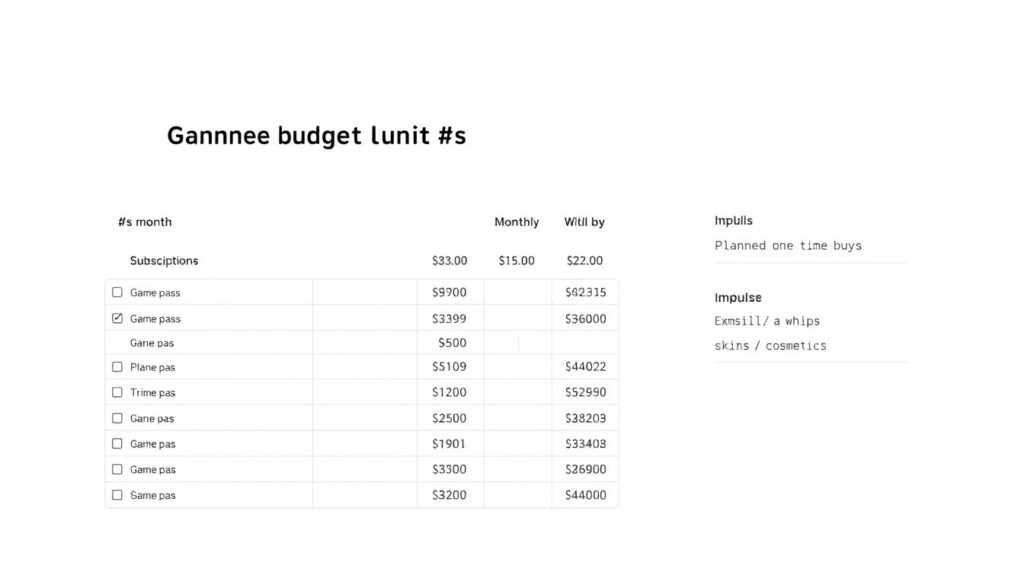Uncheck the ticked Game pass checkbox
1024x585 pixels.
(x=117, y=318)
